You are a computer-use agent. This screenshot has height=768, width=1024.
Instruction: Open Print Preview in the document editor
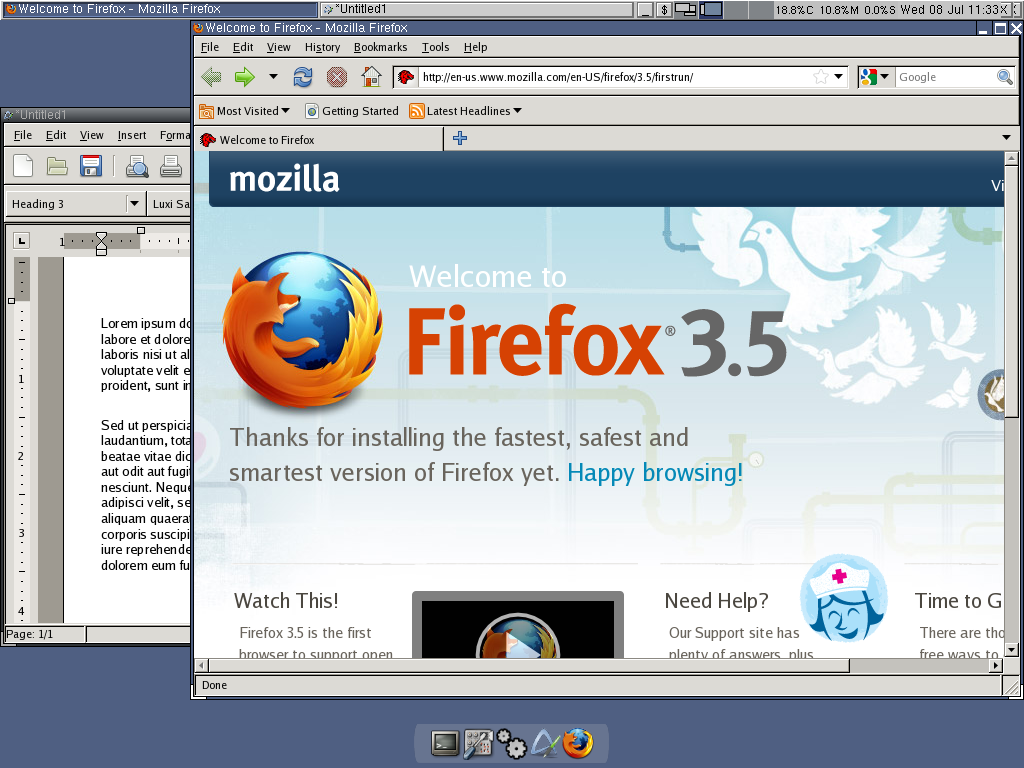[137, 166]
